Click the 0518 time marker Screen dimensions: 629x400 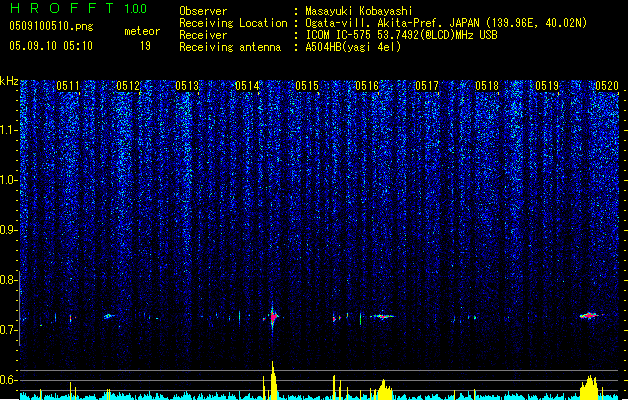coord(487,86)
